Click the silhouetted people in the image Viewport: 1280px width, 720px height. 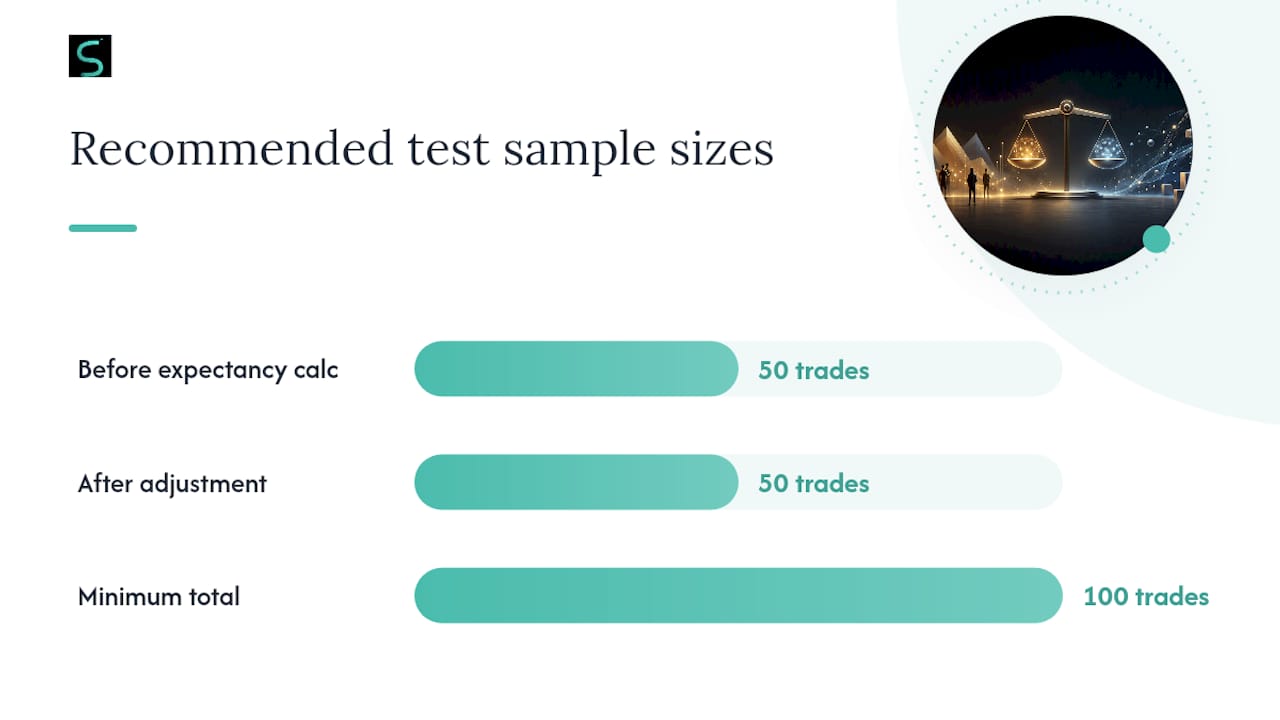964,182
